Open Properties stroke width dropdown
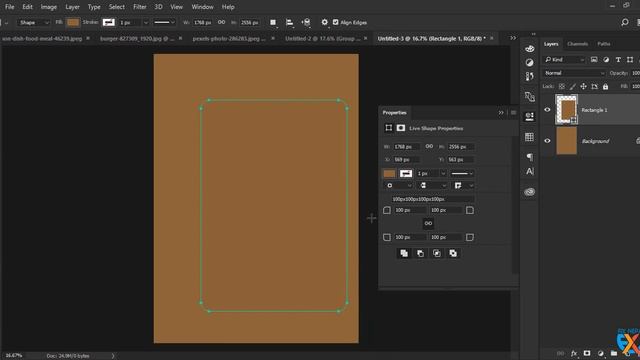Viewport: 640px width, 360px height. pos(443,173)
